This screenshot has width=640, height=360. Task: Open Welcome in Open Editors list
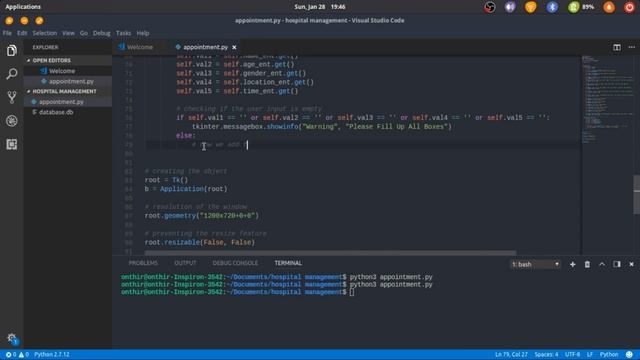[68, 71]
